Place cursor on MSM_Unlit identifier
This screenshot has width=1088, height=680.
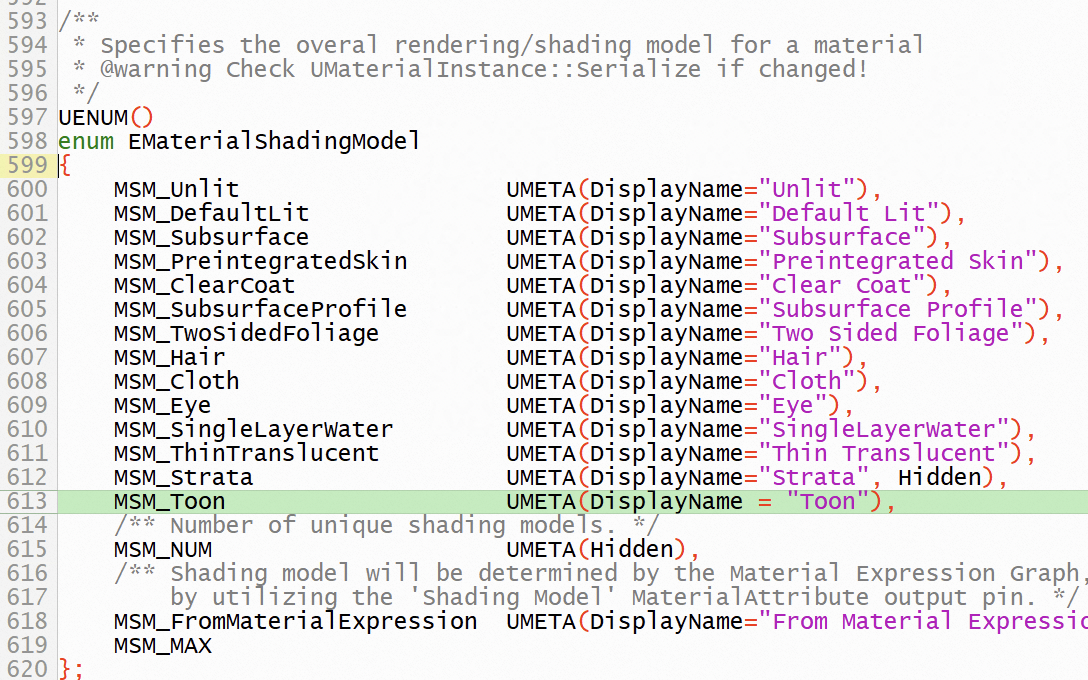pos(176,189)
